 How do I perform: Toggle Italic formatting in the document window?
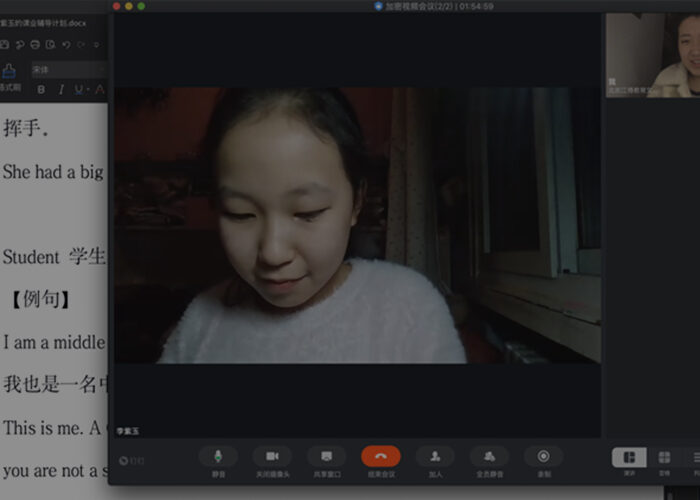pos(61,90)
